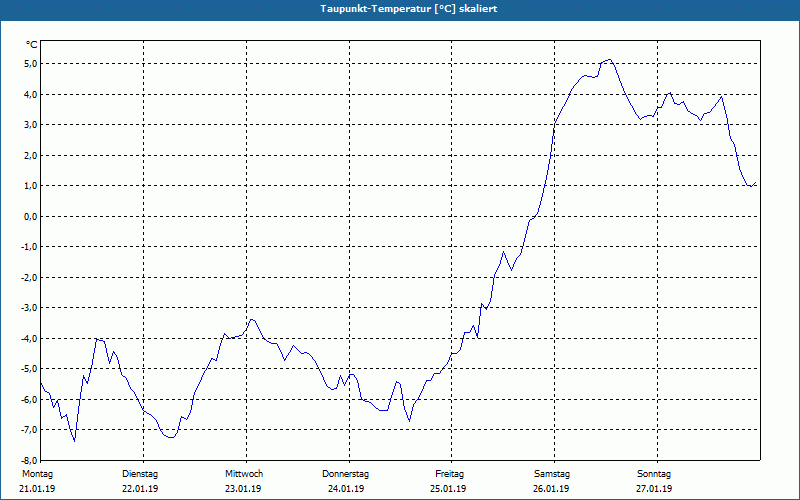Click the 0,0 y-axis label
Screen dimensions: 800x500
pyautogui.click(x=29, y=216)
